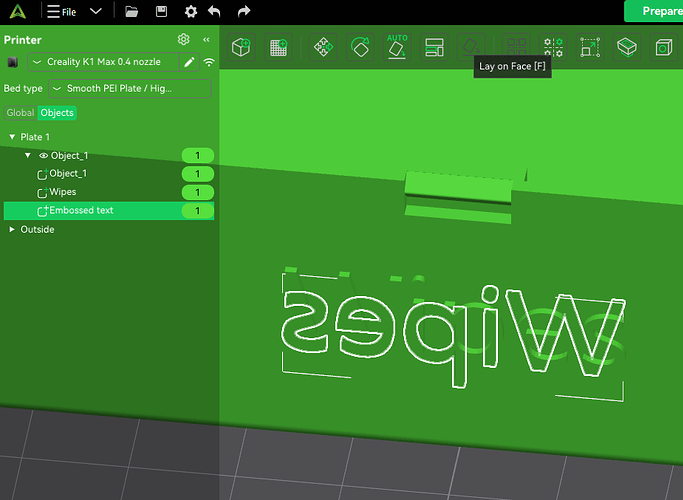Screen dimensions: 683x500
Task: Click the Open folder icon
Action: 132,12
